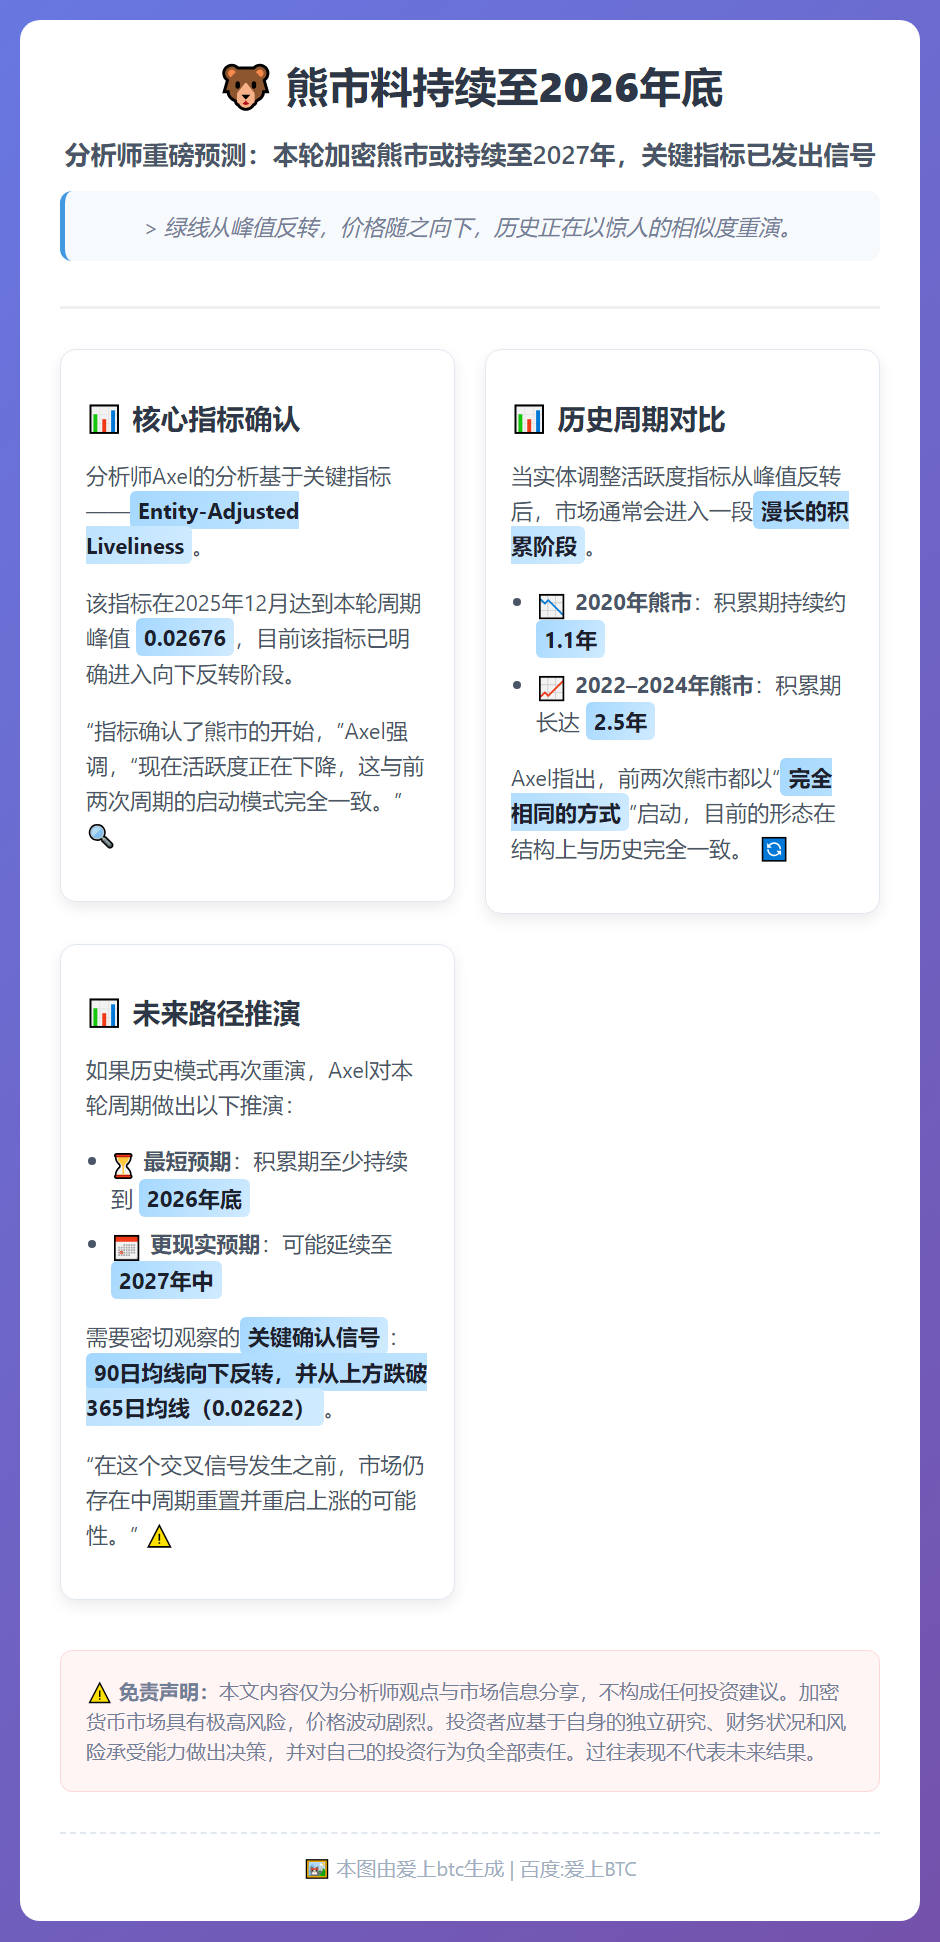940x1942 pixels.
Task: Click the 最短预期 bold label
Action: click(x=187, y=1162)
